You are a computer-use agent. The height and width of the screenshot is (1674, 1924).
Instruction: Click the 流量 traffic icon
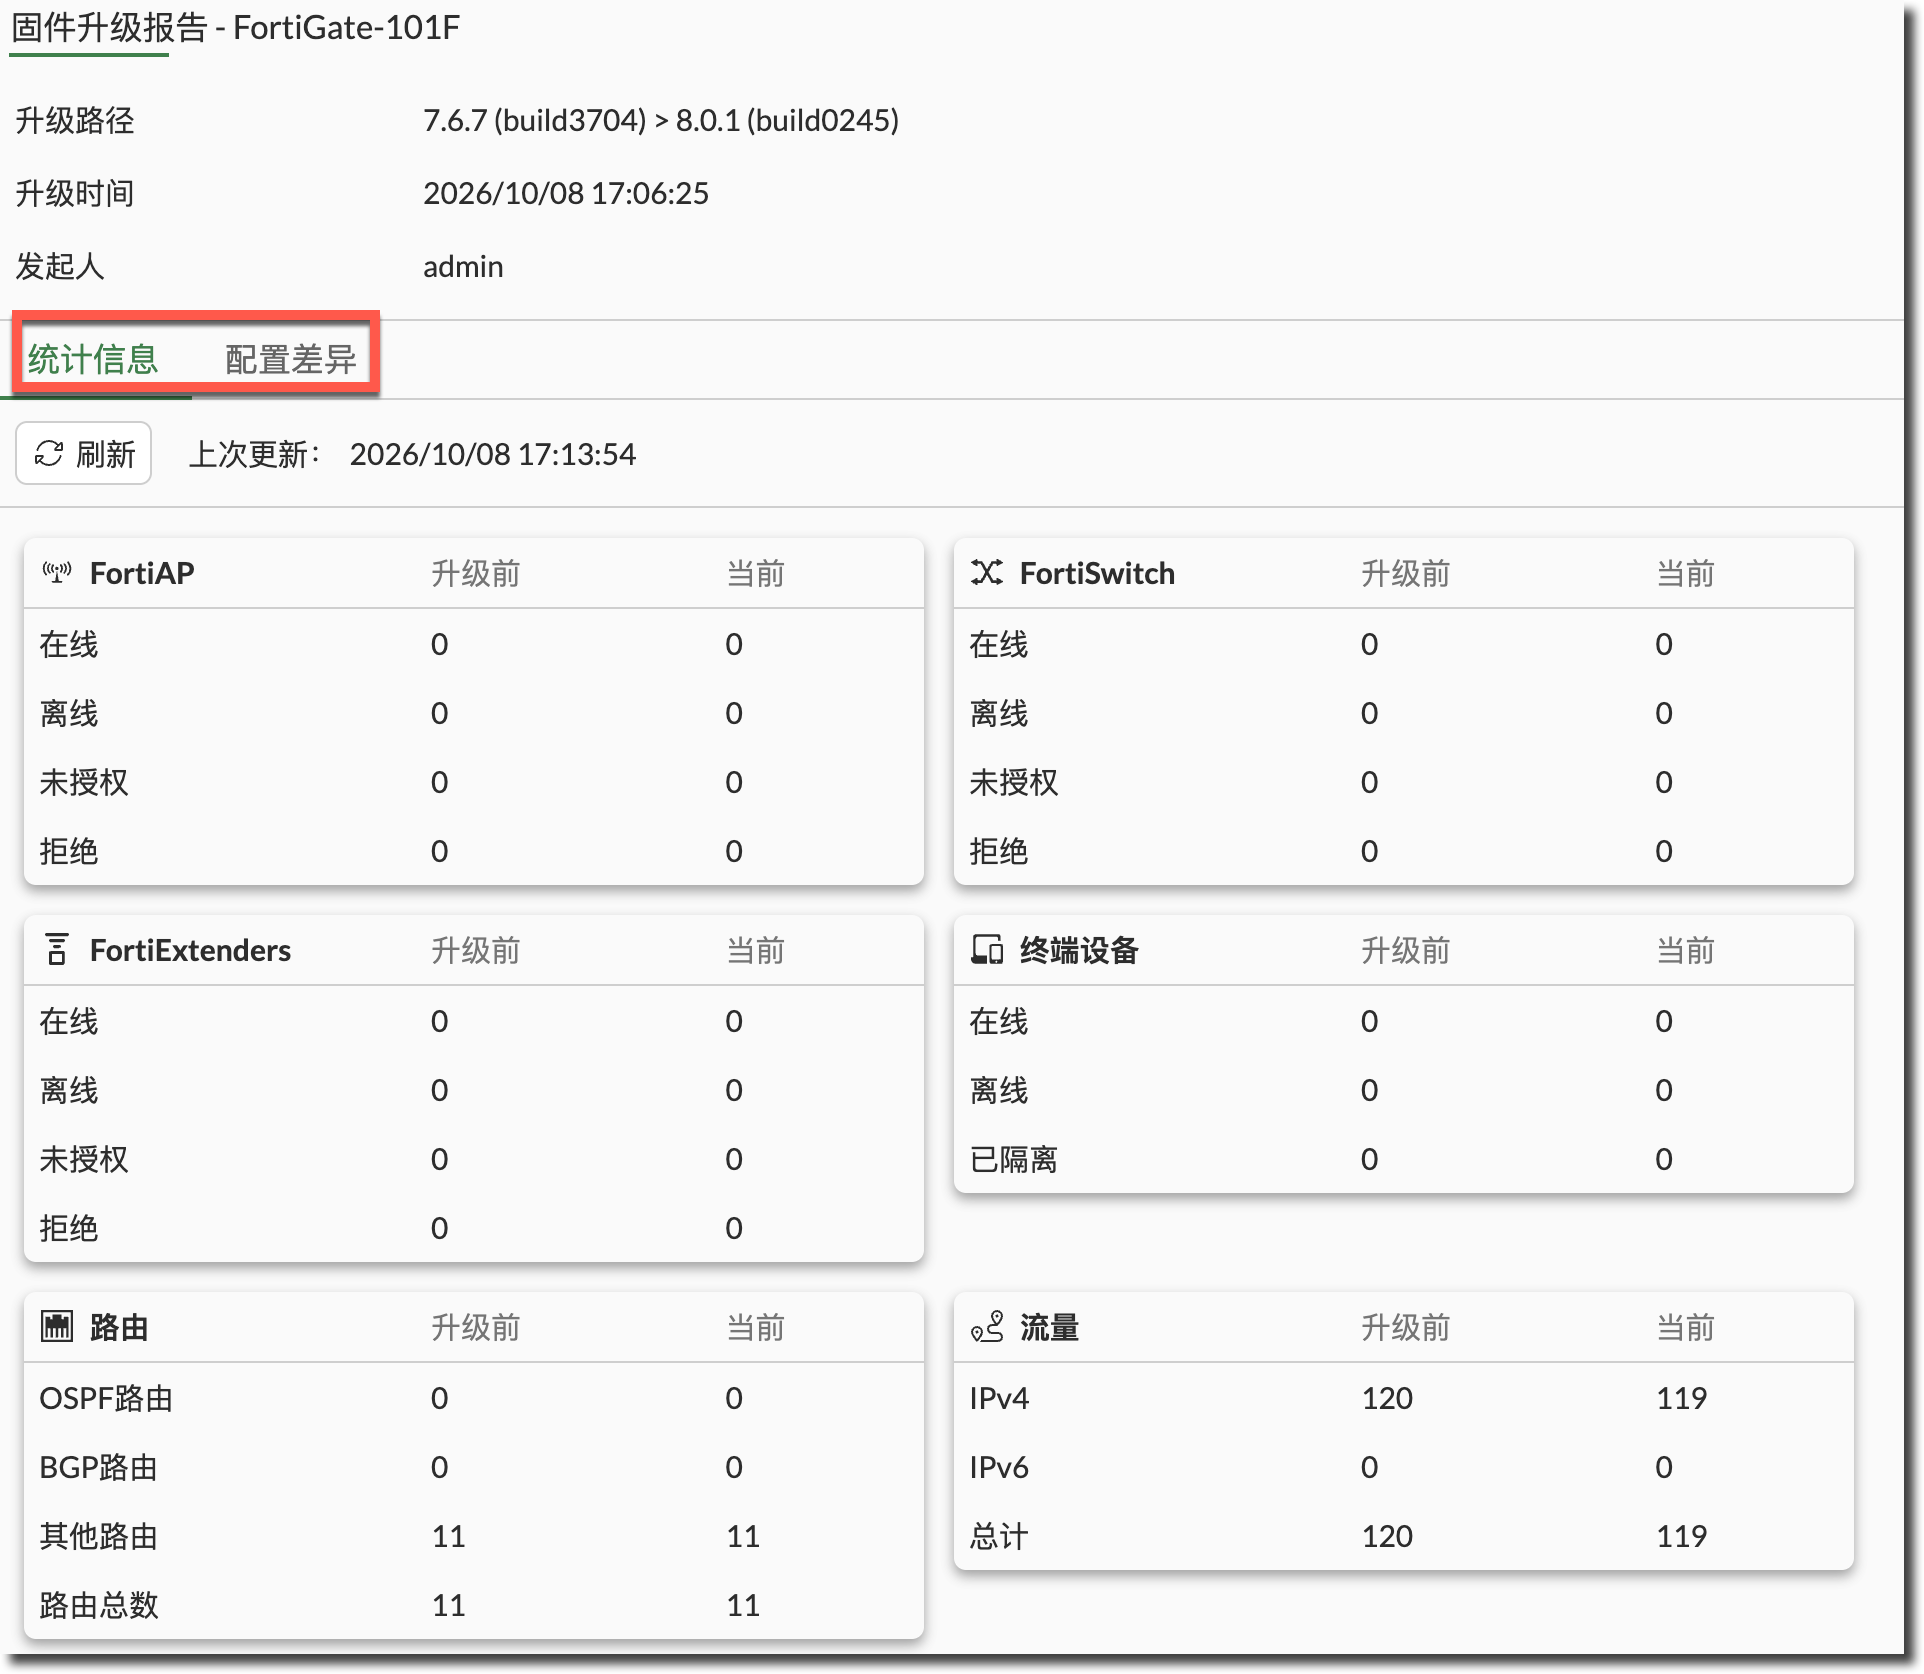(x=987, y=1327)
